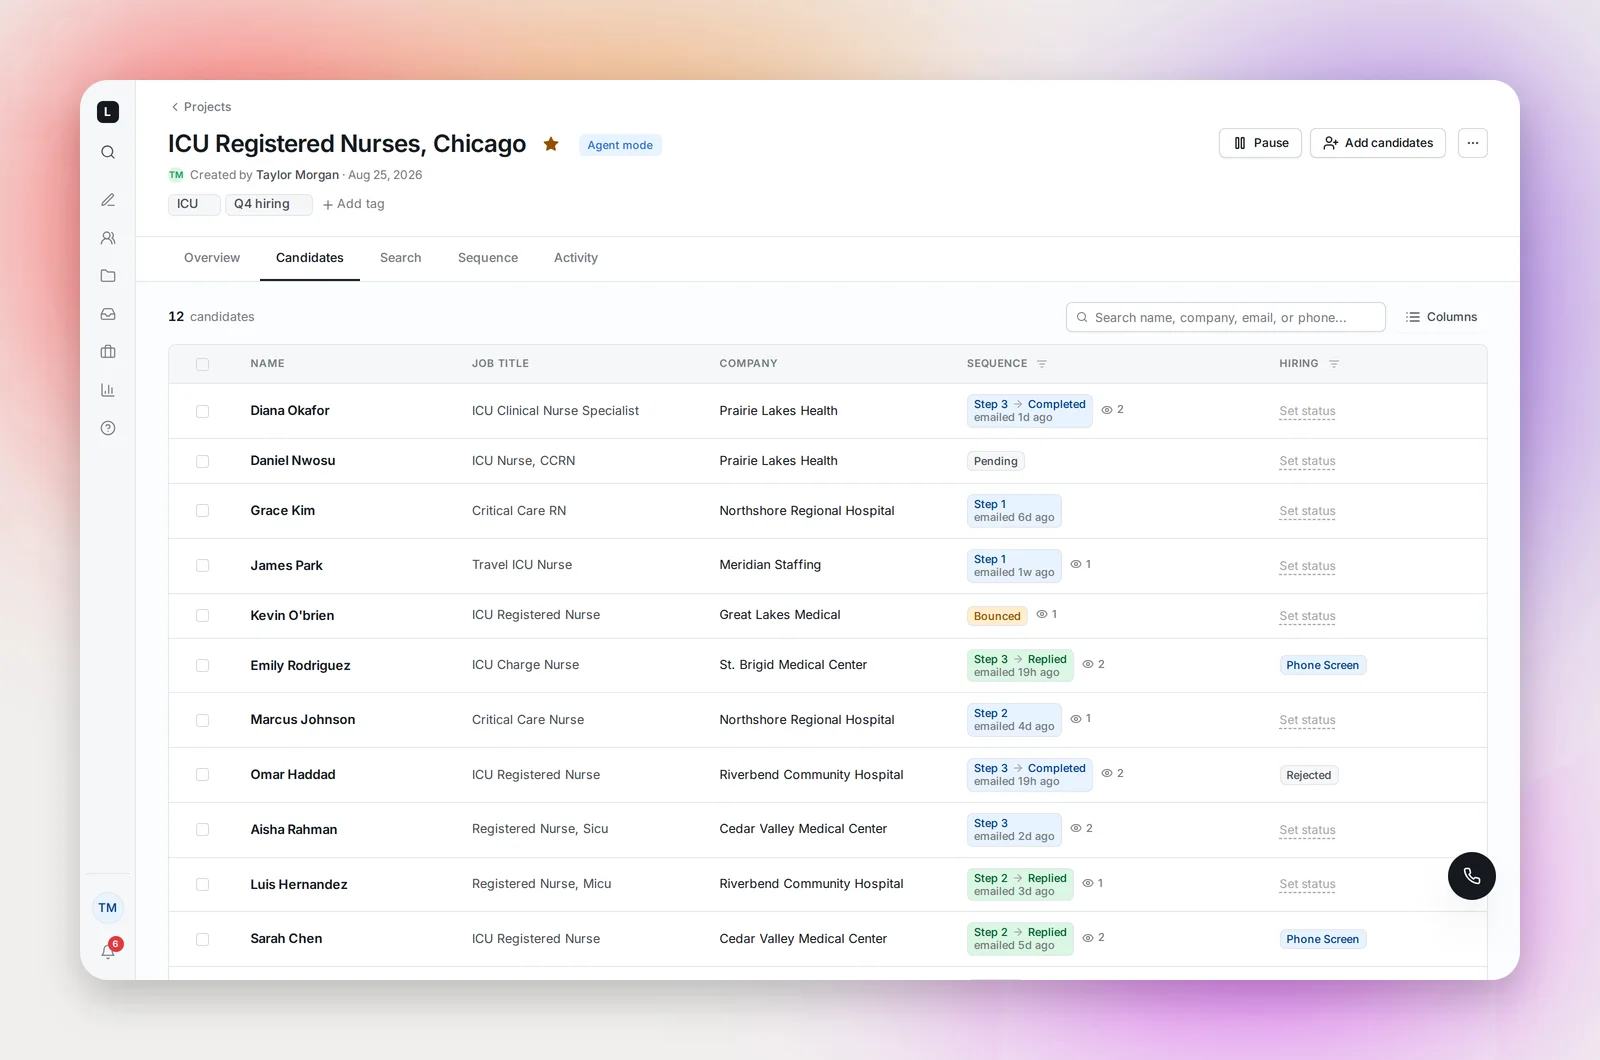Click the briefcase icon in sidebar
This screenshot has height=1060, width=1600.
(108, 352)
